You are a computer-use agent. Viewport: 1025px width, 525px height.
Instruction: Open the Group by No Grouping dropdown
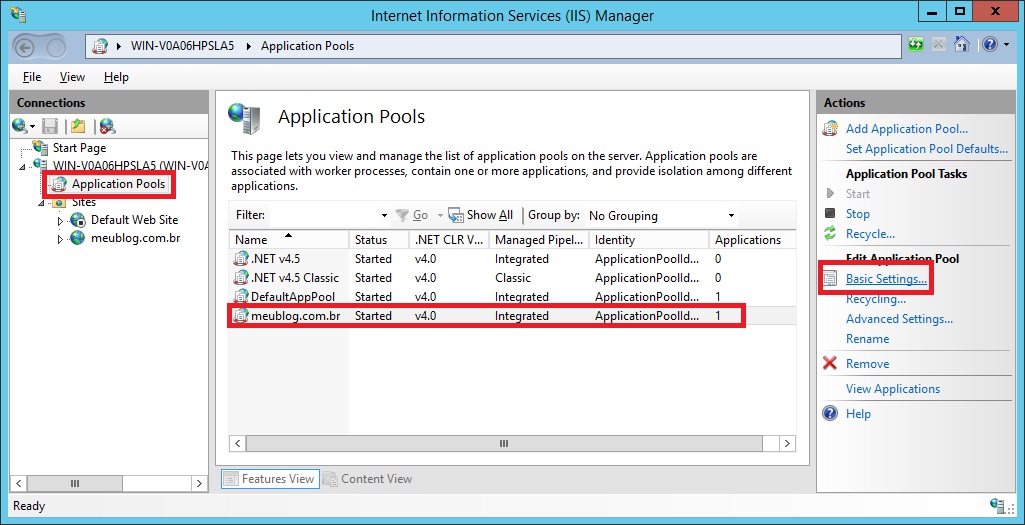coord(661,215)
